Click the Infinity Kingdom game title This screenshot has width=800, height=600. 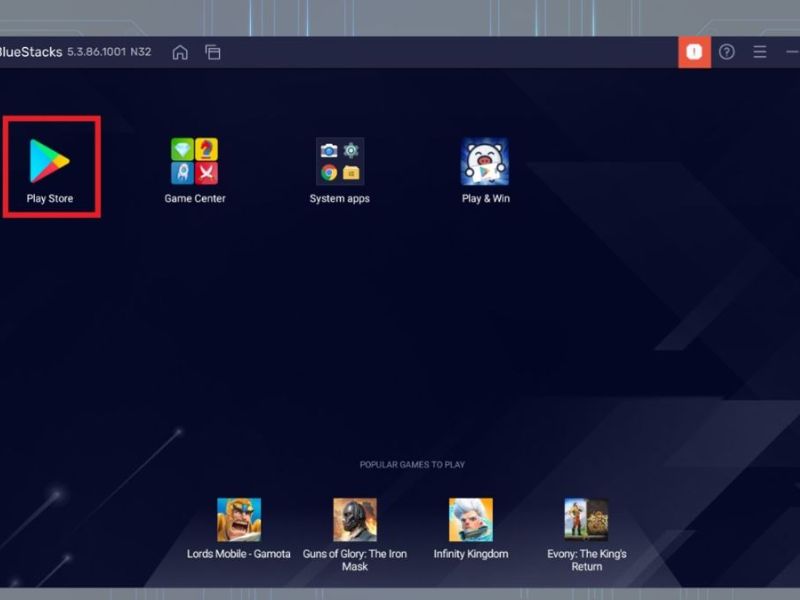pos(470,553)
